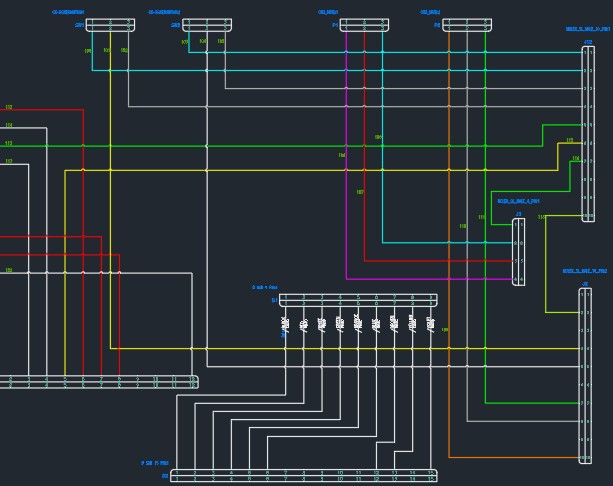Click pin 5 on the D1 connector
Viewport: 613px width, 486px height.
(x=358, y=298)
